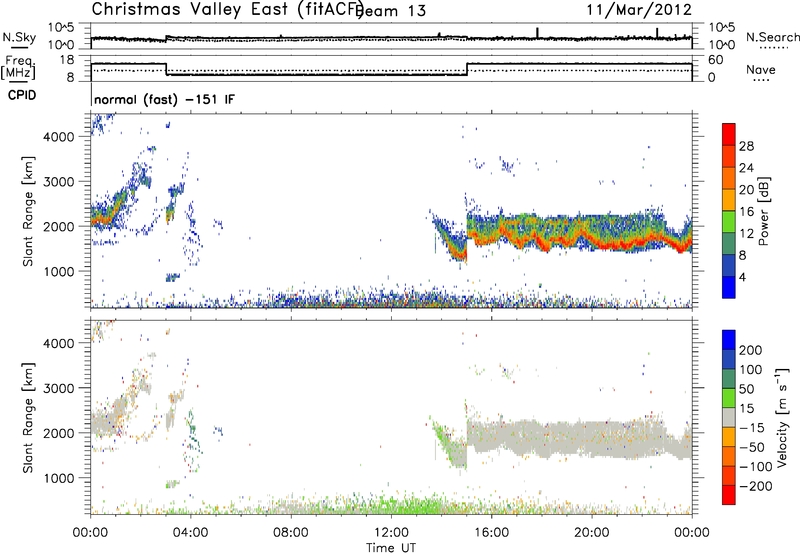
Task: Click the frequency step line at 15:00
Action: [x=467, y=69]
